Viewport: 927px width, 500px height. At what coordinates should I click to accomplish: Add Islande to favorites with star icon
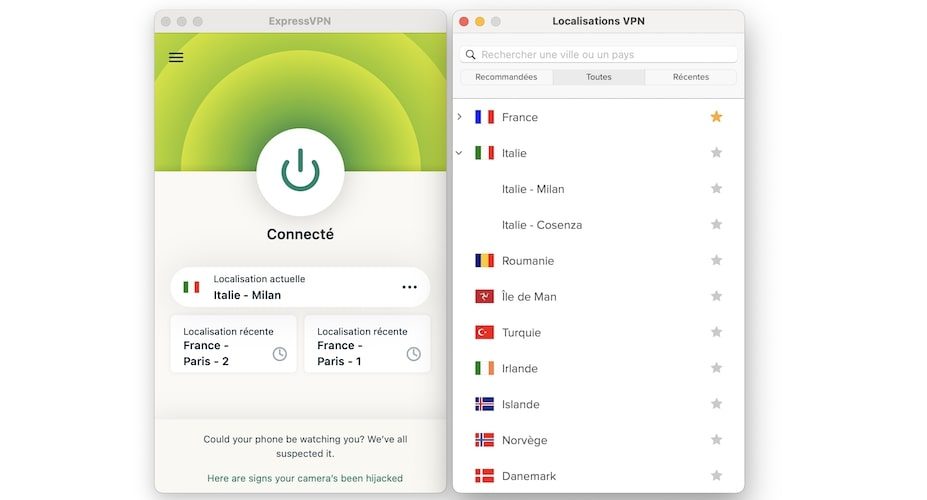click(716, 404)
